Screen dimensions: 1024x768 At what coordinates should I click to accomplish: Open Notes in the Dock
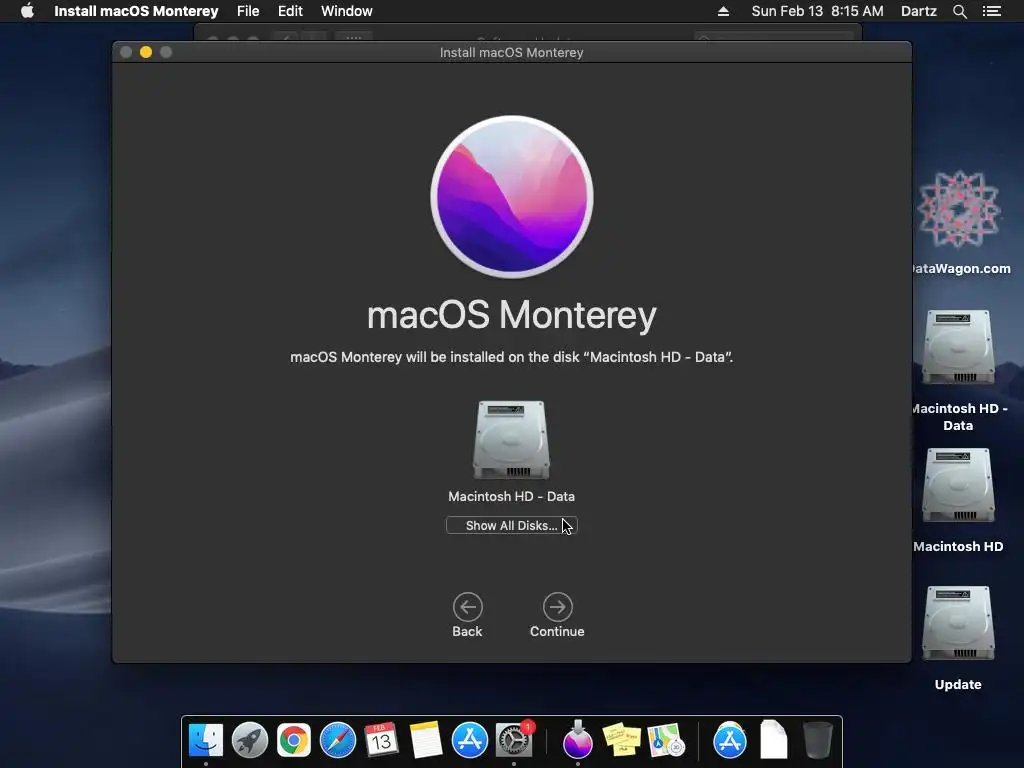(x=426, y=740)
